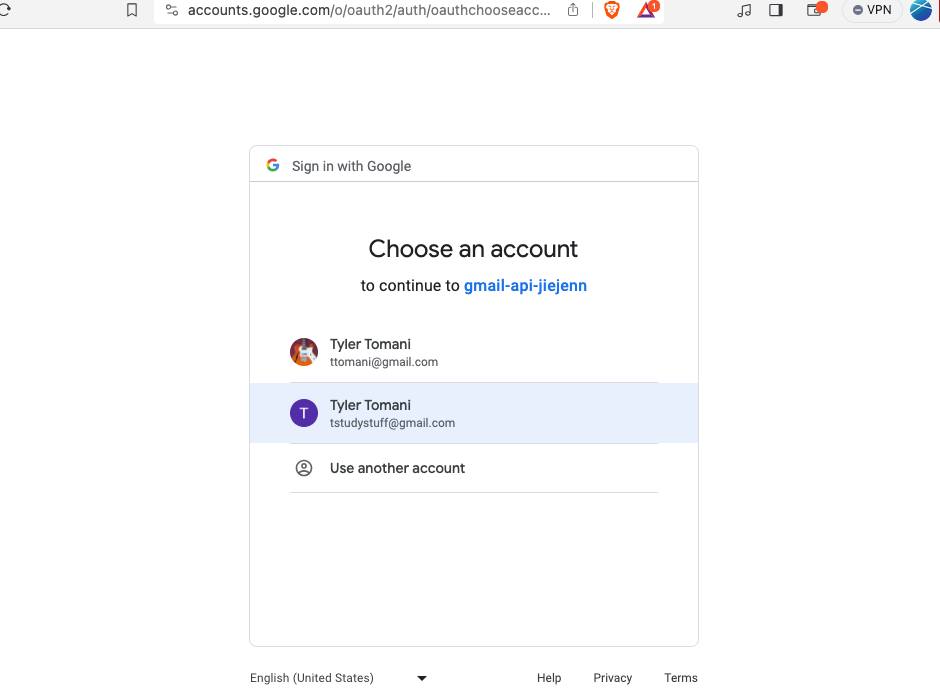Viewport: 940px width, 688px height.
Task: Open the gmail-api-jiejenn app link
Action: pyautogui.click(x=525, y=285)
